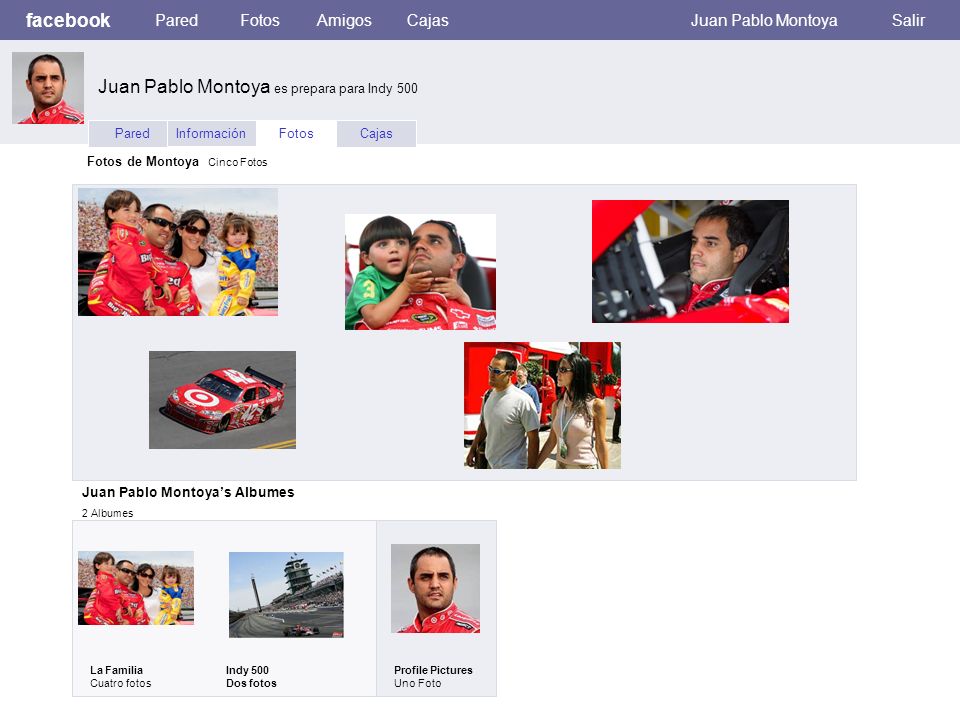Select the Fotos profile tab
The width and height of the screenshot is (960, 720).
(x=296, y=133)
